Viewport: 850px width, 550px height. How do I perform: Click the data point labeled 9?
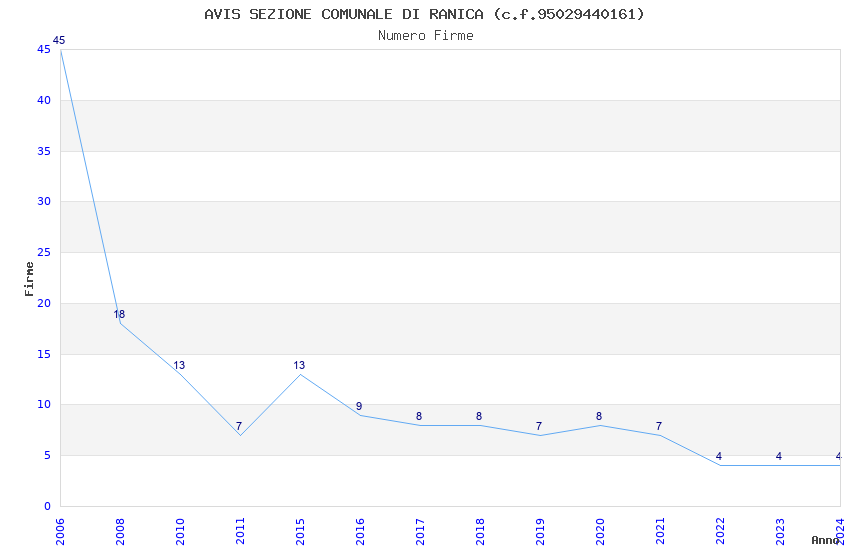pyautogui.click(x=359, y=406)
